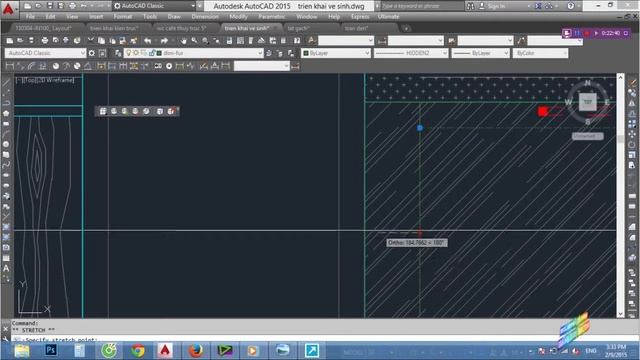Toggle the layer freeze sun icon

pyautogui.click(x=136, y=53)
